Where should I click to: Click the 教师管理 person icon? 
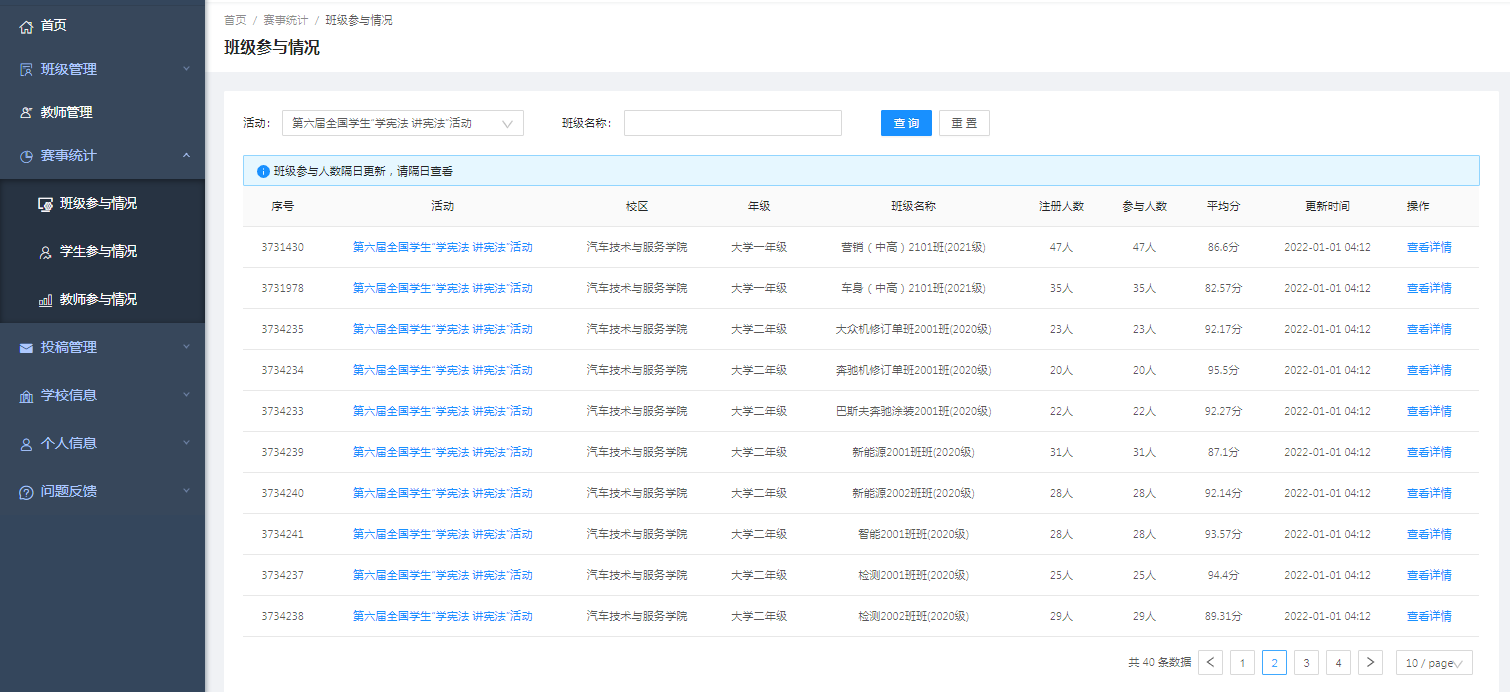tap(27, 113)
